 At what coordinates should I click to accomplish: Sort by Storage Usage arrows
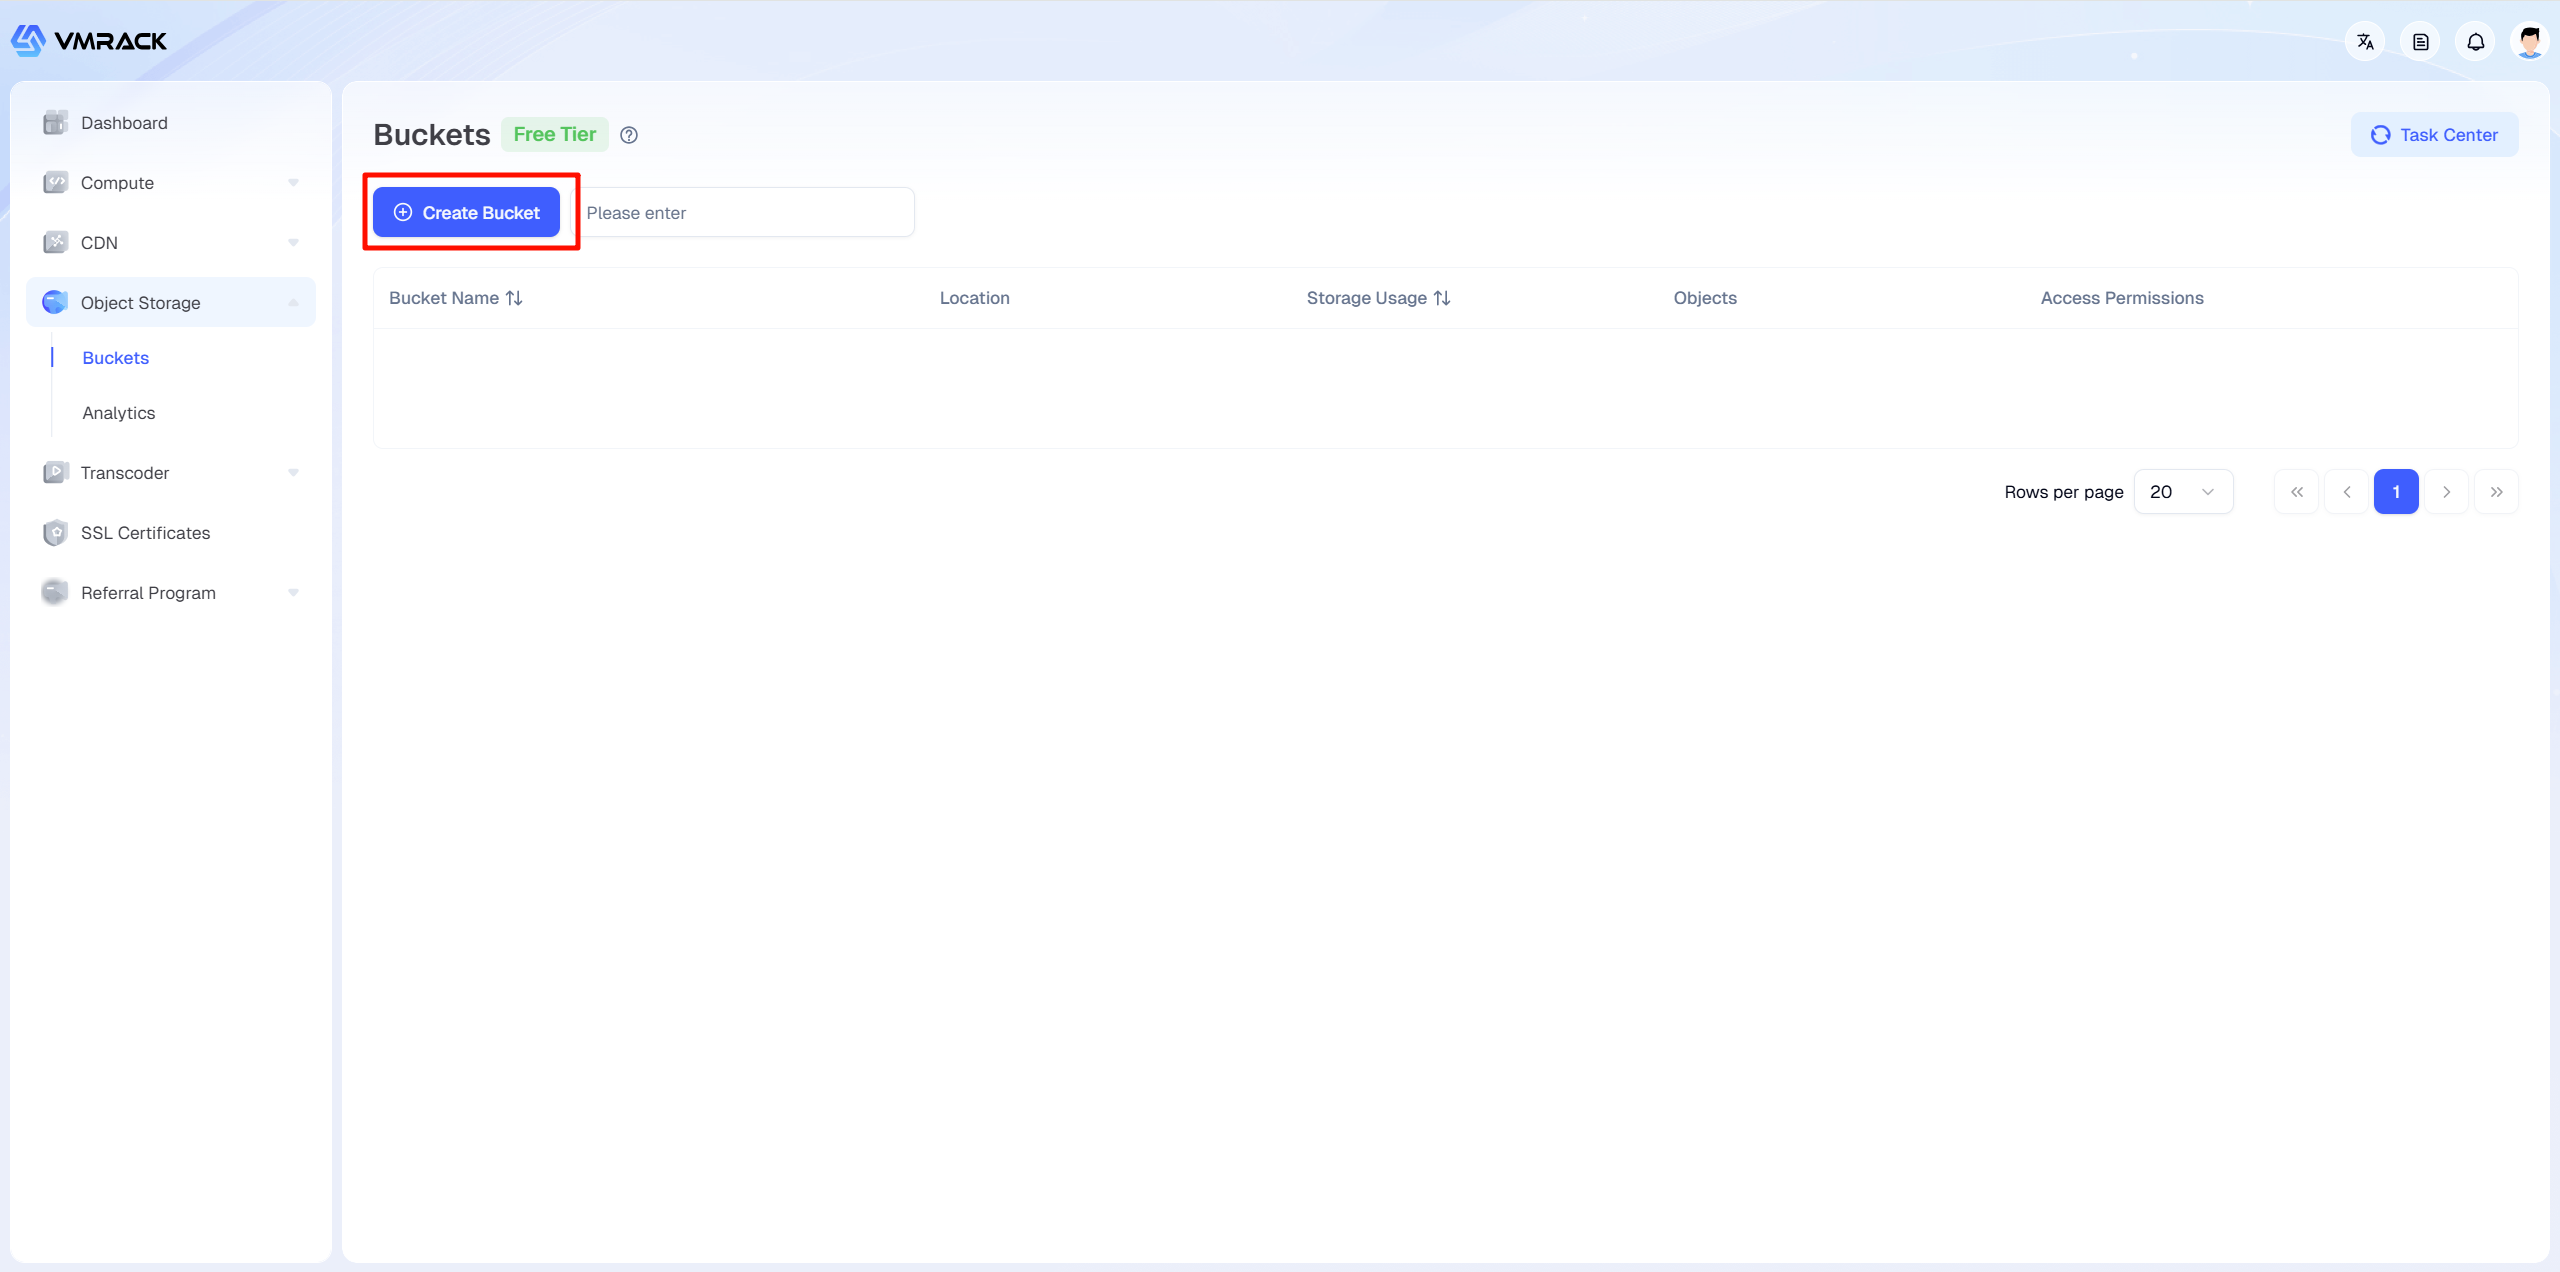pos(1442,298)
